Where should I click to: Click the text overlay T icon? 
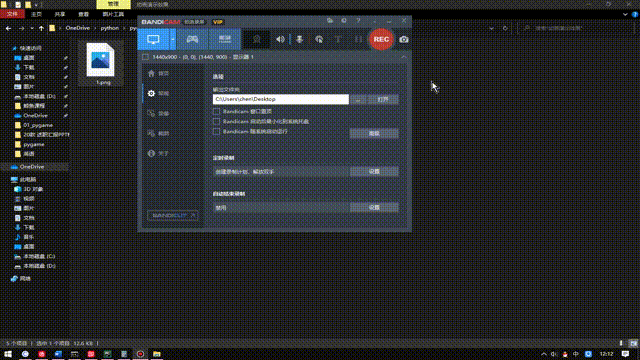click(338, 40)
